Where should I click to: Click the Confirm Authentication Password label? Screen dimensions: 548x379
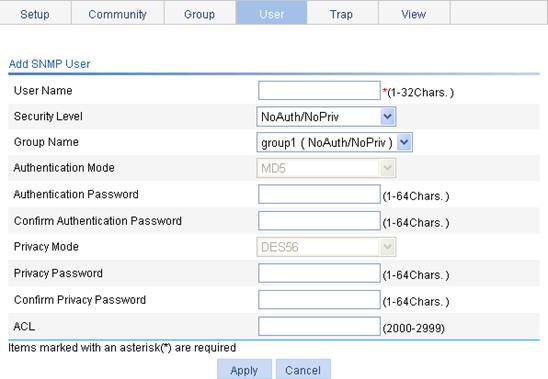click(98, 221)
